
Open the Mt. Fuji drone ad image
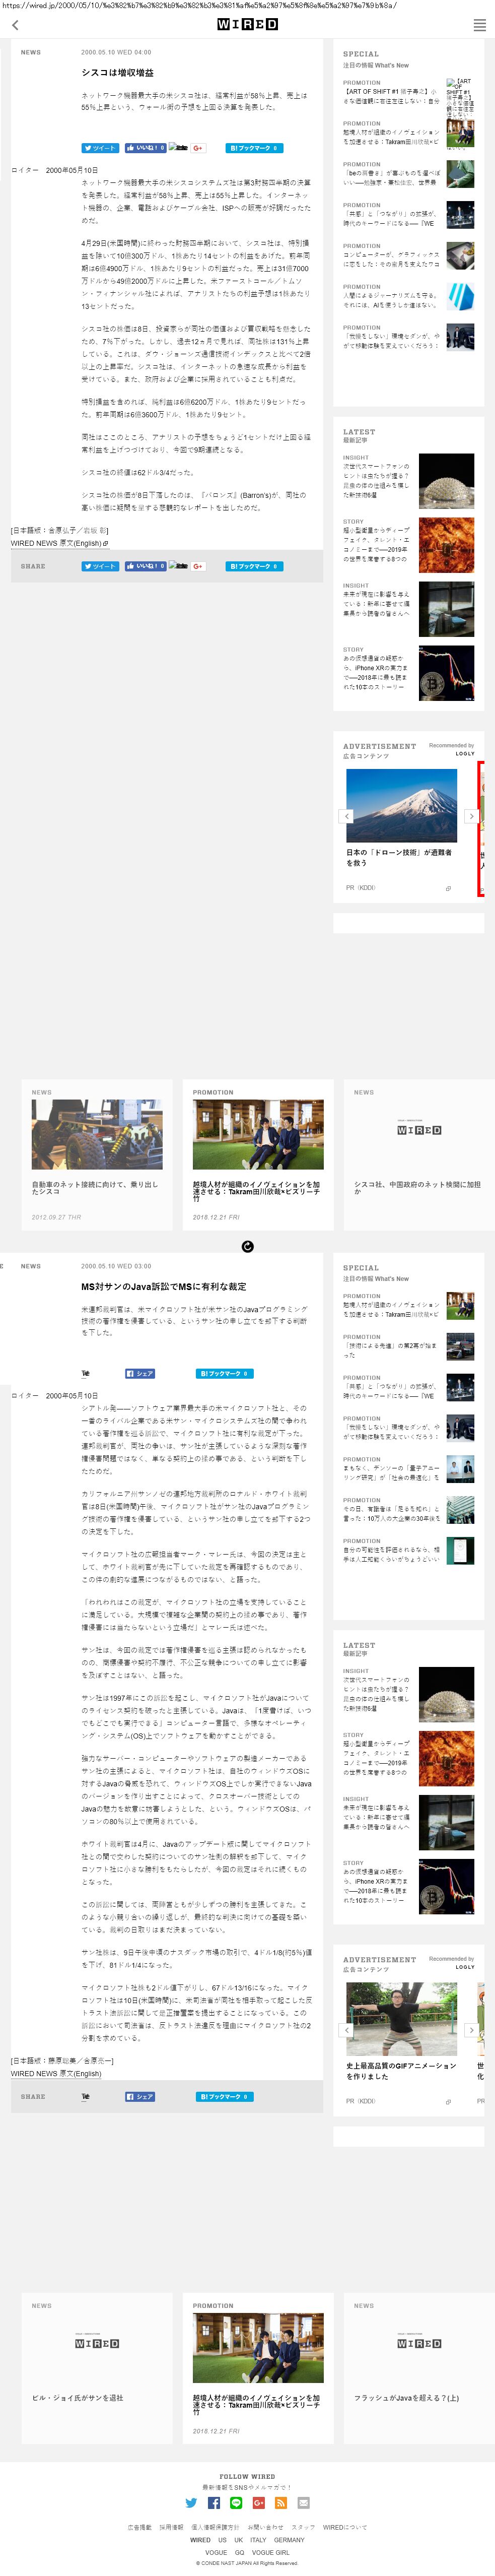402,805
